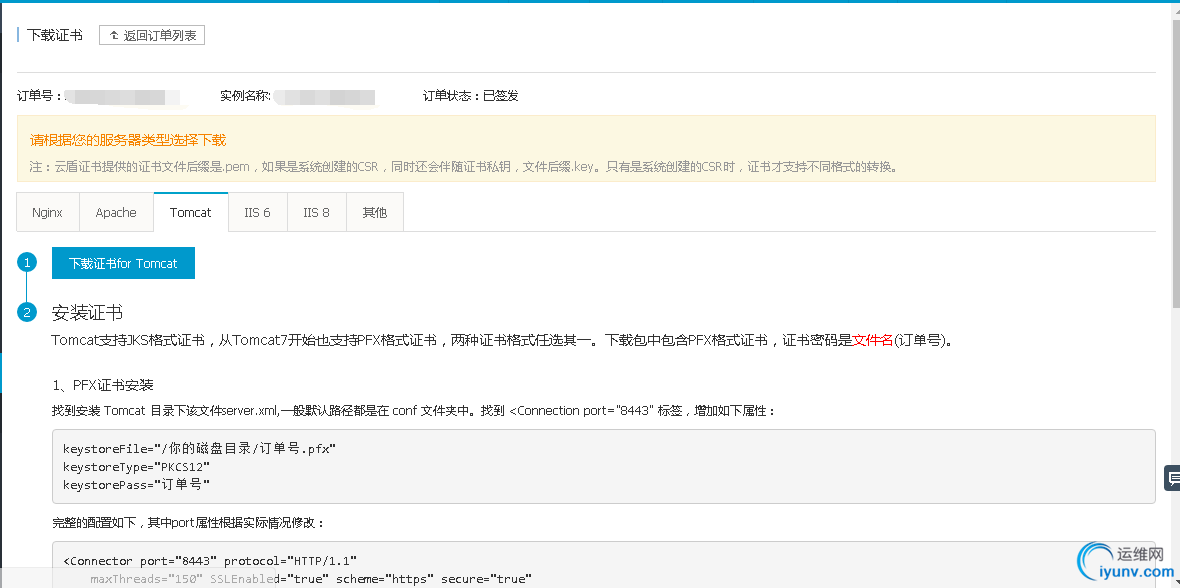Screen dimensions: 1180x588
Task: Click the red 文件名 text
Action: [x=872, y=340]
